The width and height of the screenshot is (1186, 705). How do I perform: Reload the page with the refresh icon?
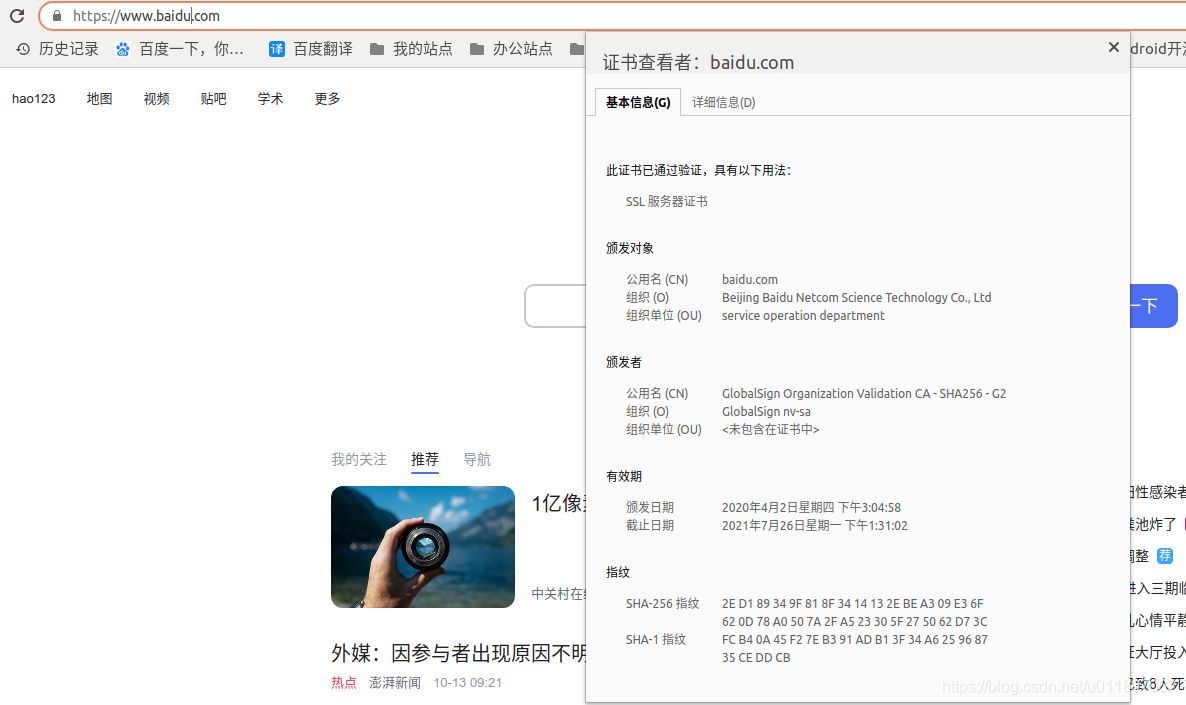tap(17, 15)
